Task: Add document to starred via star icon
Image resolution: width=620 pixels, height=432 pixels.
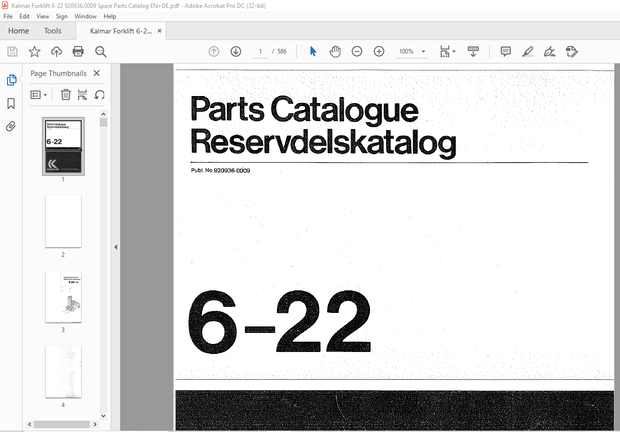Action: click(x=34, y=51)
